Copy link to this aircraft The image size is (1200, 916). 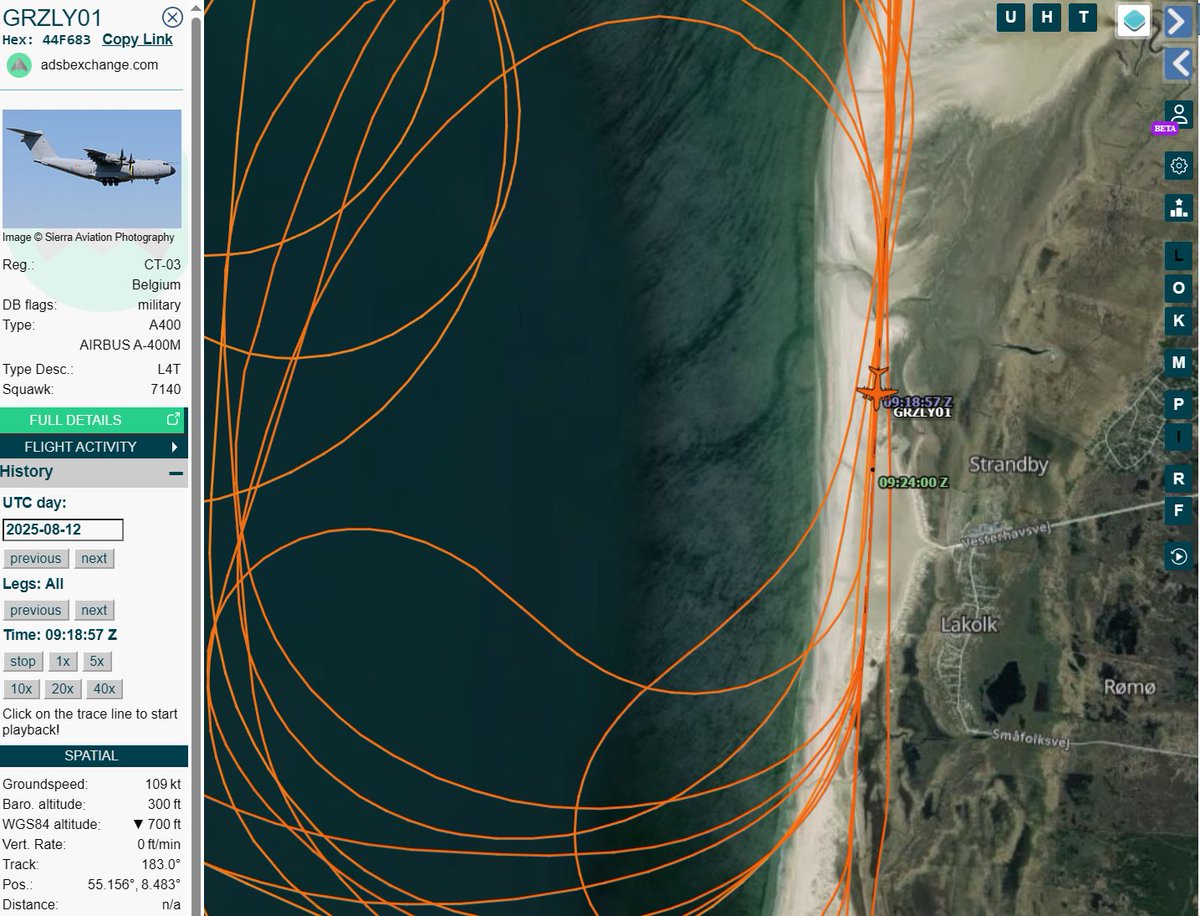[x=137, y=40]
